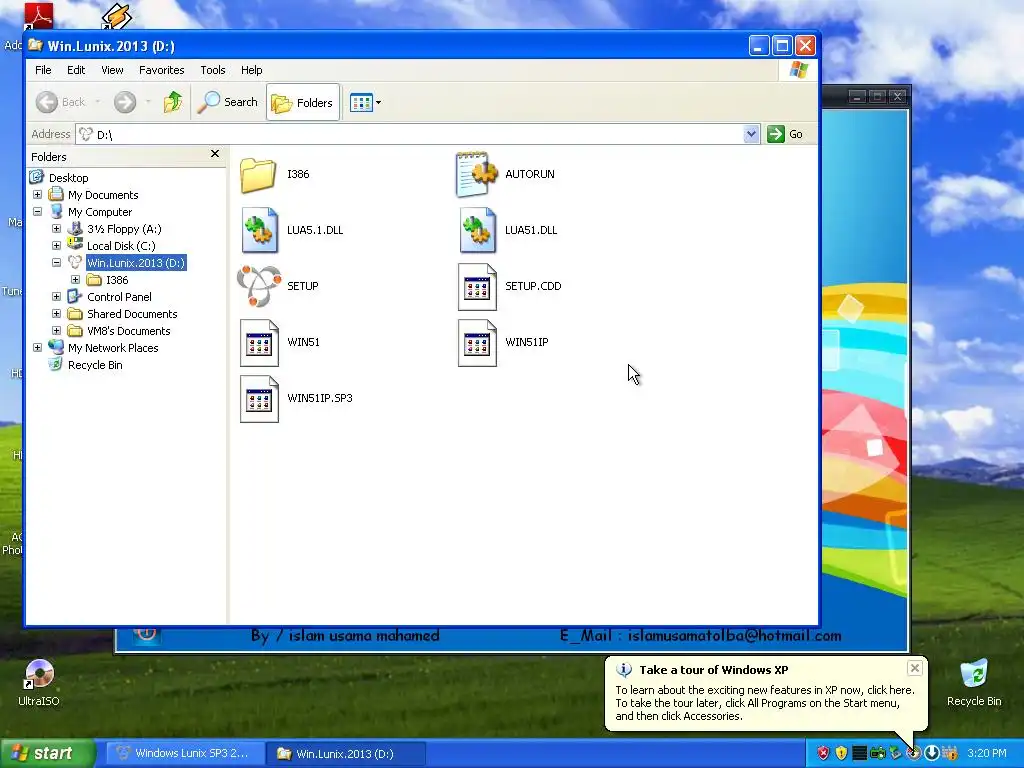The width and height of the screenshot is (1024, 768).
Task: Open the Help menu
Action: [251, 70]
